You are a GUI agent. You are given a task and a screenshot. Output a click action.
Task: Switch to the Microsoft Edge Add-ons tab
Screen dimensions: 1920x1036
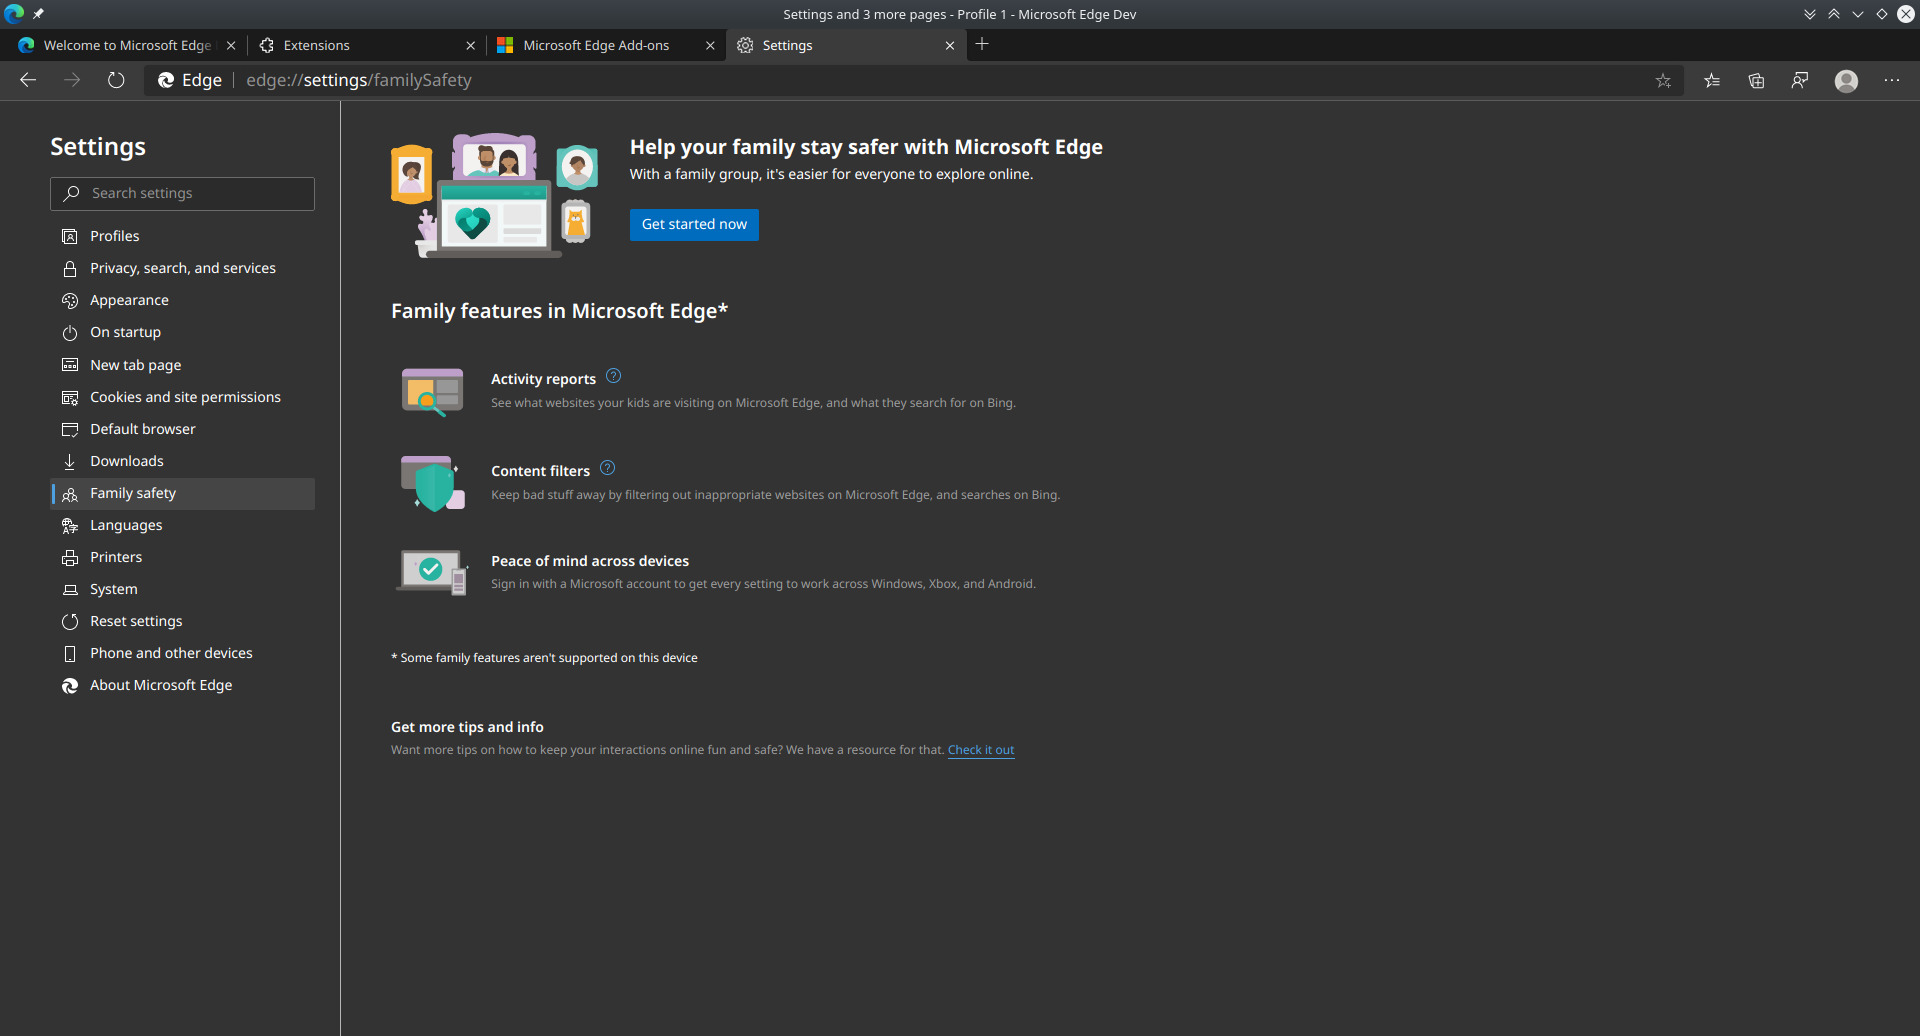(x=596, y=45)
